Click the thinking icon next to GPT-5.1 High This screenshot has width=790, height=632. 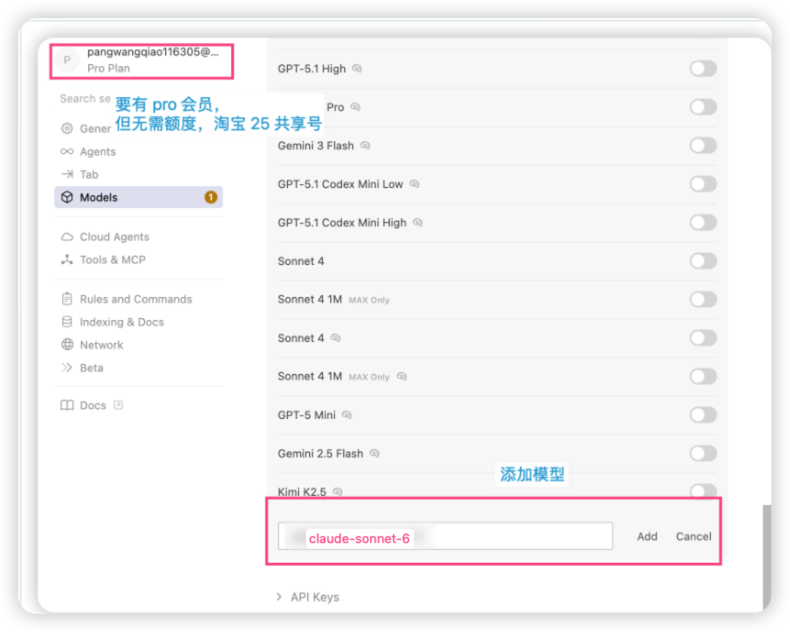tap(357, 69)
